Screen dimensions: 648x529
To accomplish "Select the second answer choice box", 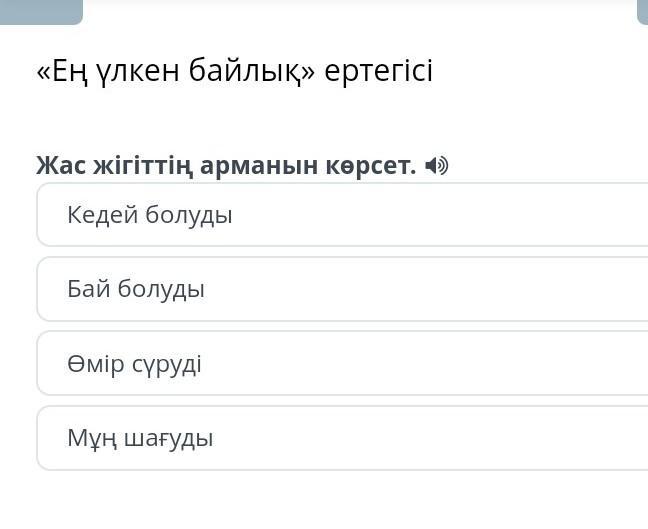I will [x=340, y=290].
